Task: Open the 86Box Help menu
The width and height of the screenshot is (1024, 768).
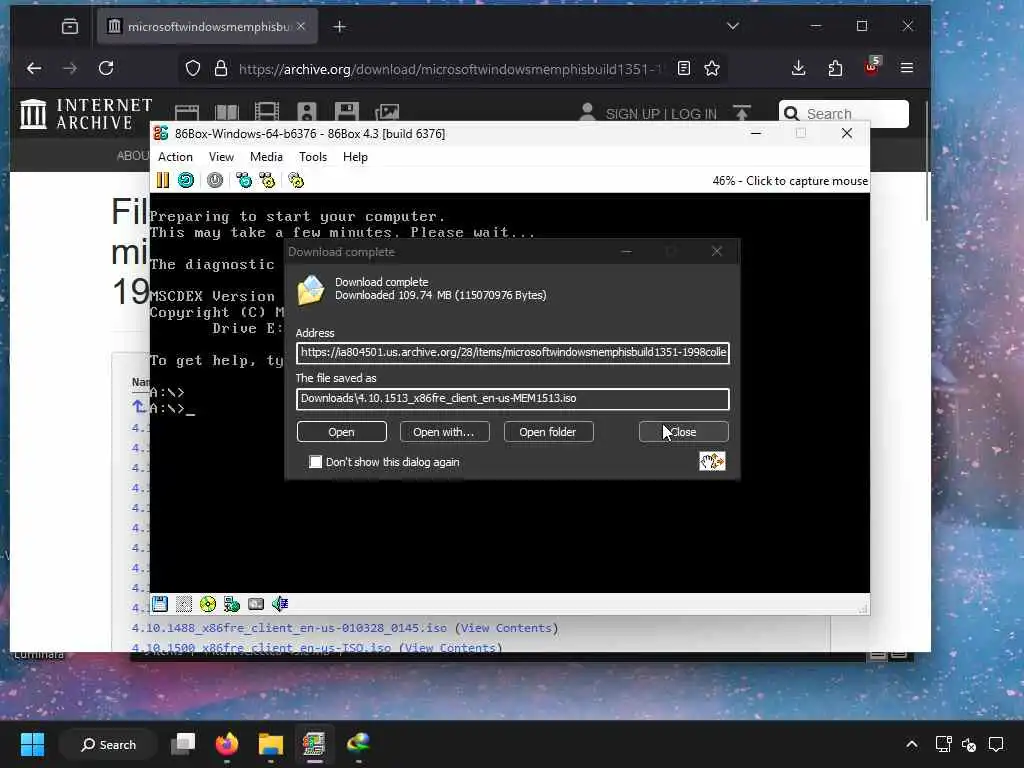Action: (355, 157)
